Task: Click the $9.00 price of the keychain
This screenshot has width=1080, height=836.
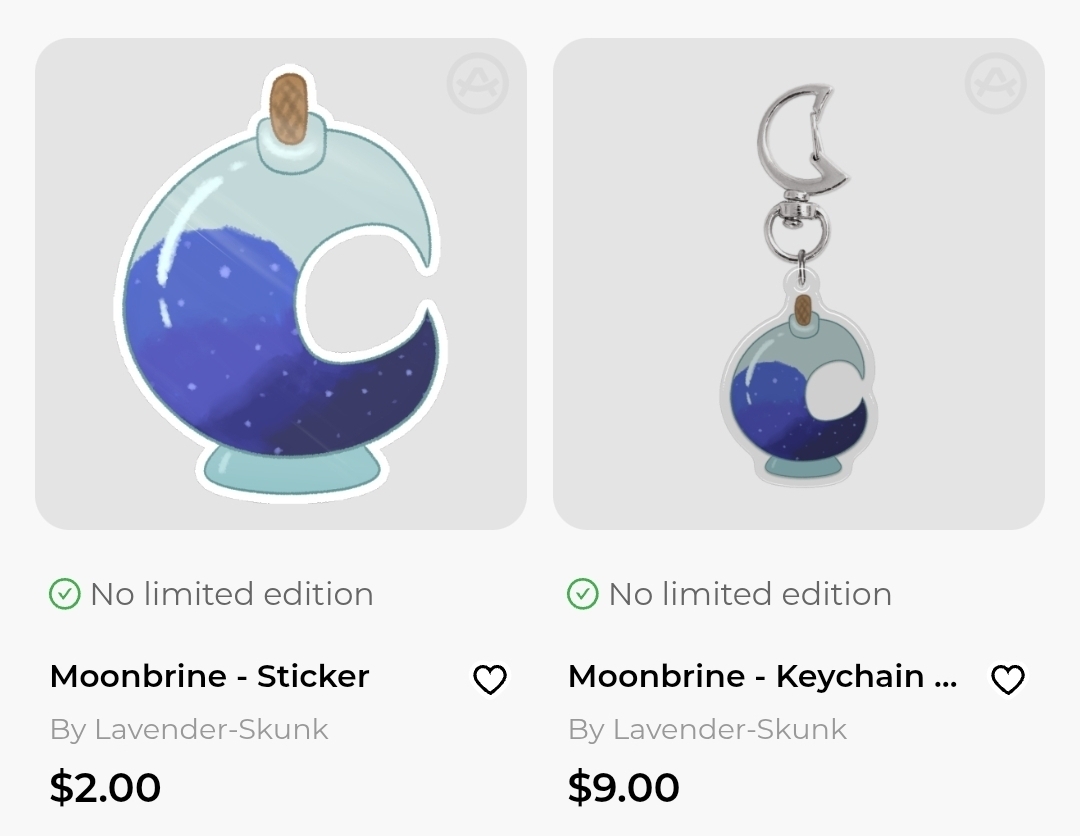Action: 623,787
